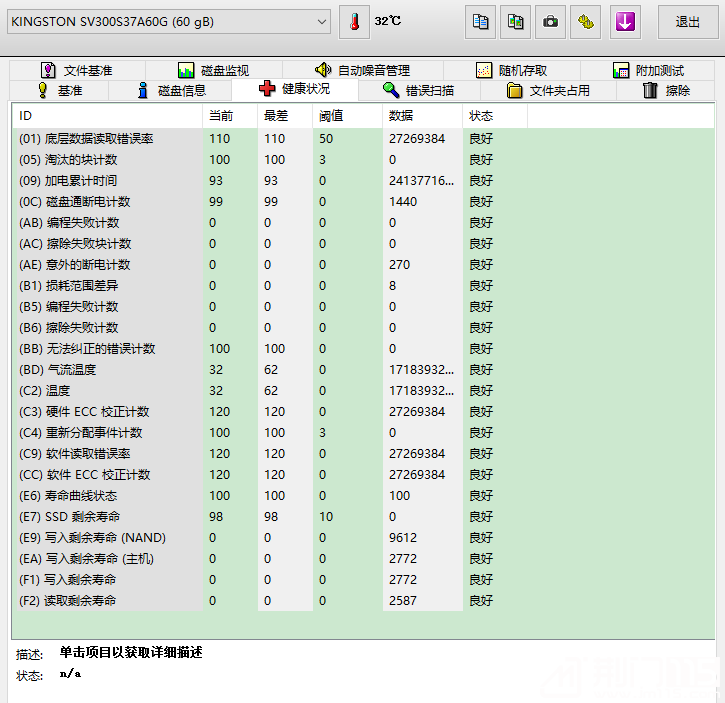Select the (0C) 磁盘通断电计数 row

click(363, 202)
